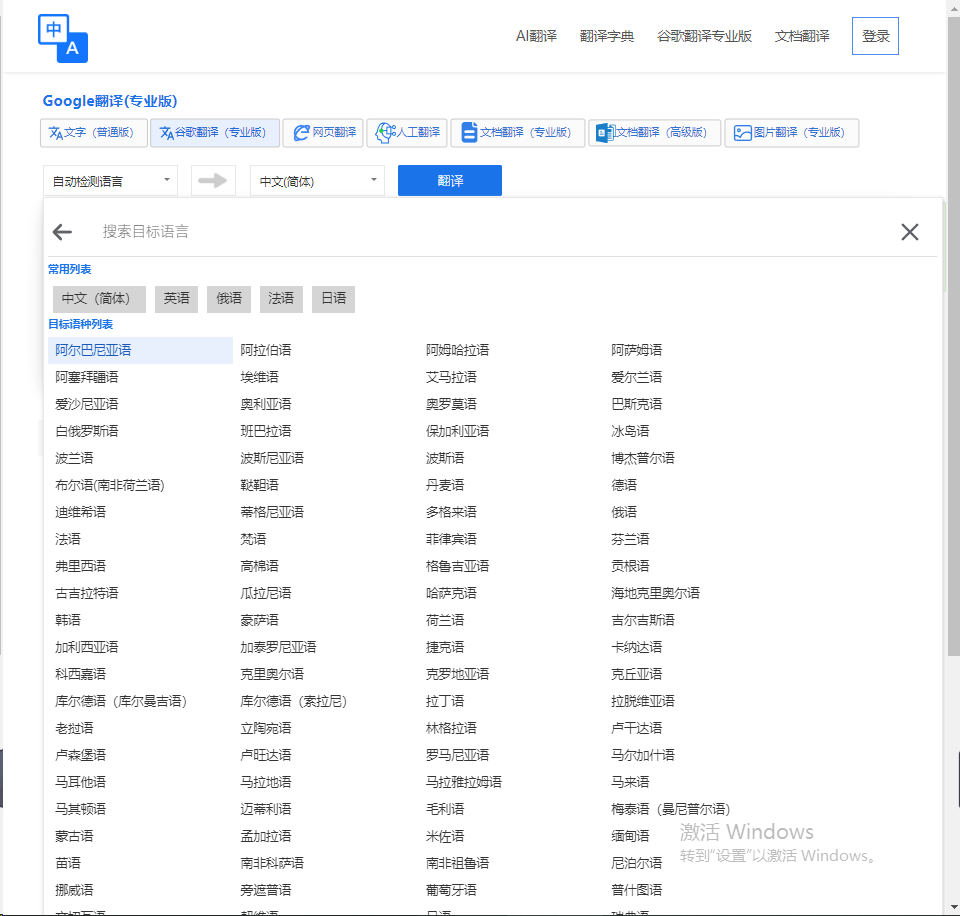Viewport: 960px width, 916px height.
Task: Select 蒙古语 as target language
Action: click(x=74, y=836)
